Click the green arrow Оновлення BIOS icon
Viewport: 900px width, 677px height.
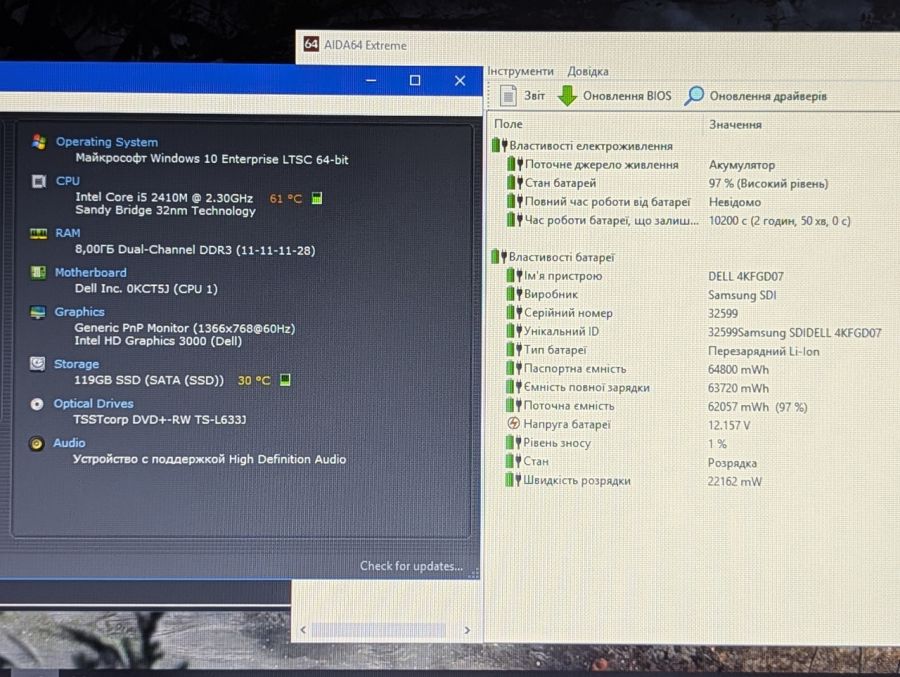tap(567, 95)
